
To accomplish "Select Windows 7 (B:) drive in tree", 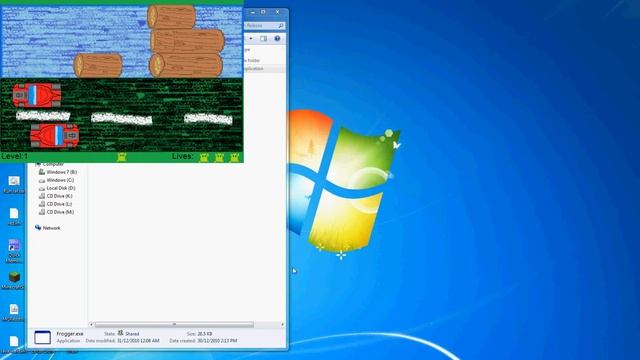I will coord(58,172).
